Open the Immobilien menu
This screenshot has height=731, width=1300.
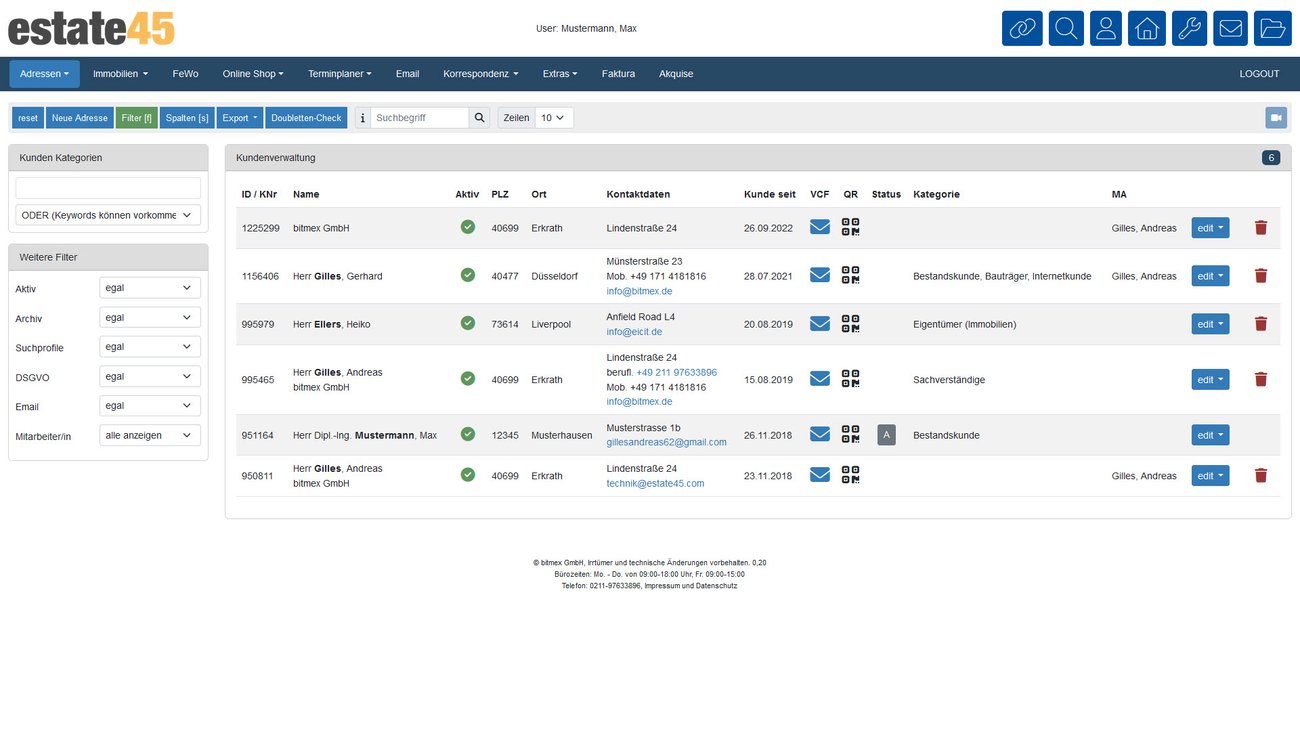pyautogui.click(x=120, y=74)
